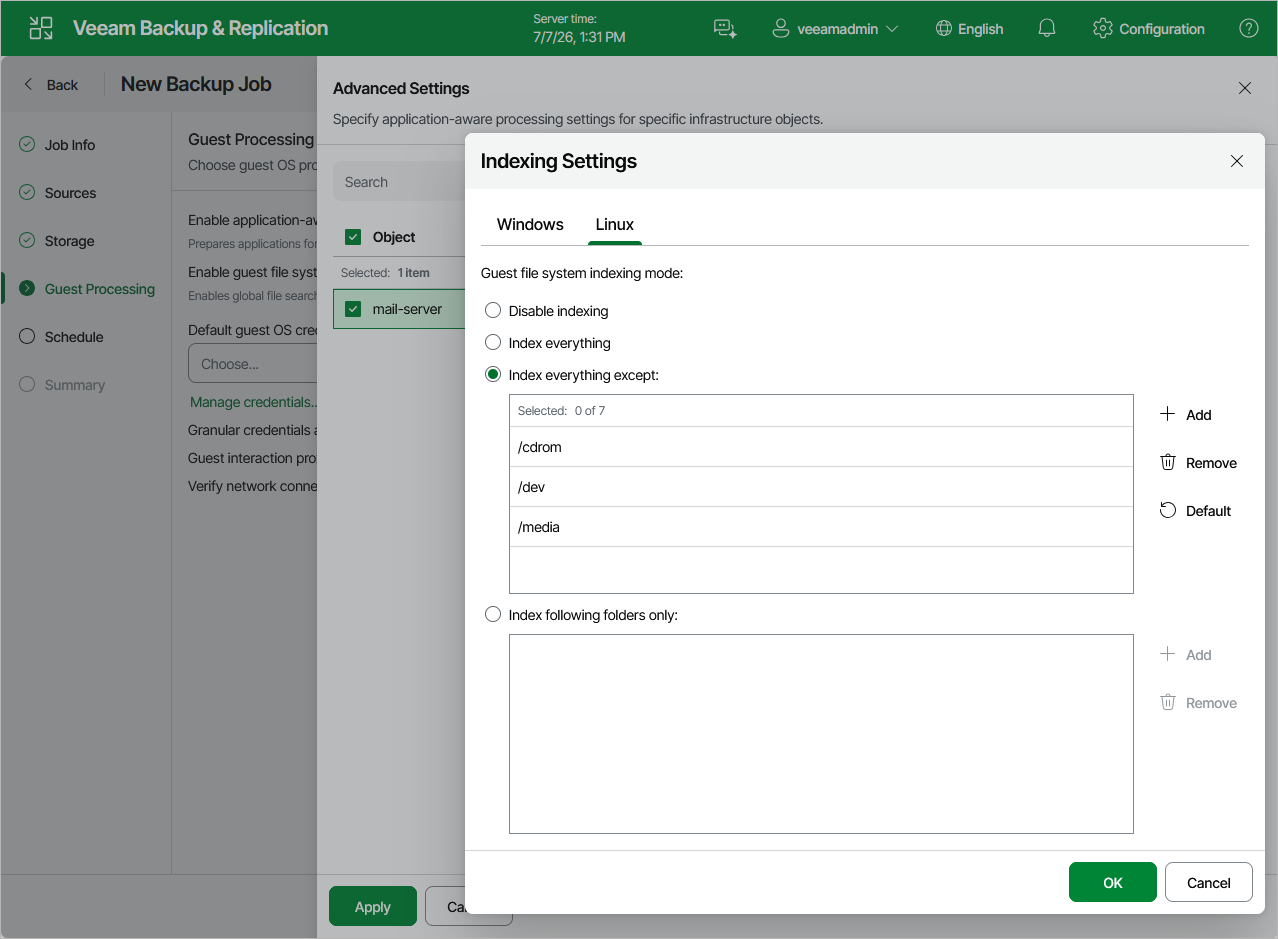Click the 'Selected: 0 of 7' text
Viewport: 1278px width, 939px height.
pos(561,411)
